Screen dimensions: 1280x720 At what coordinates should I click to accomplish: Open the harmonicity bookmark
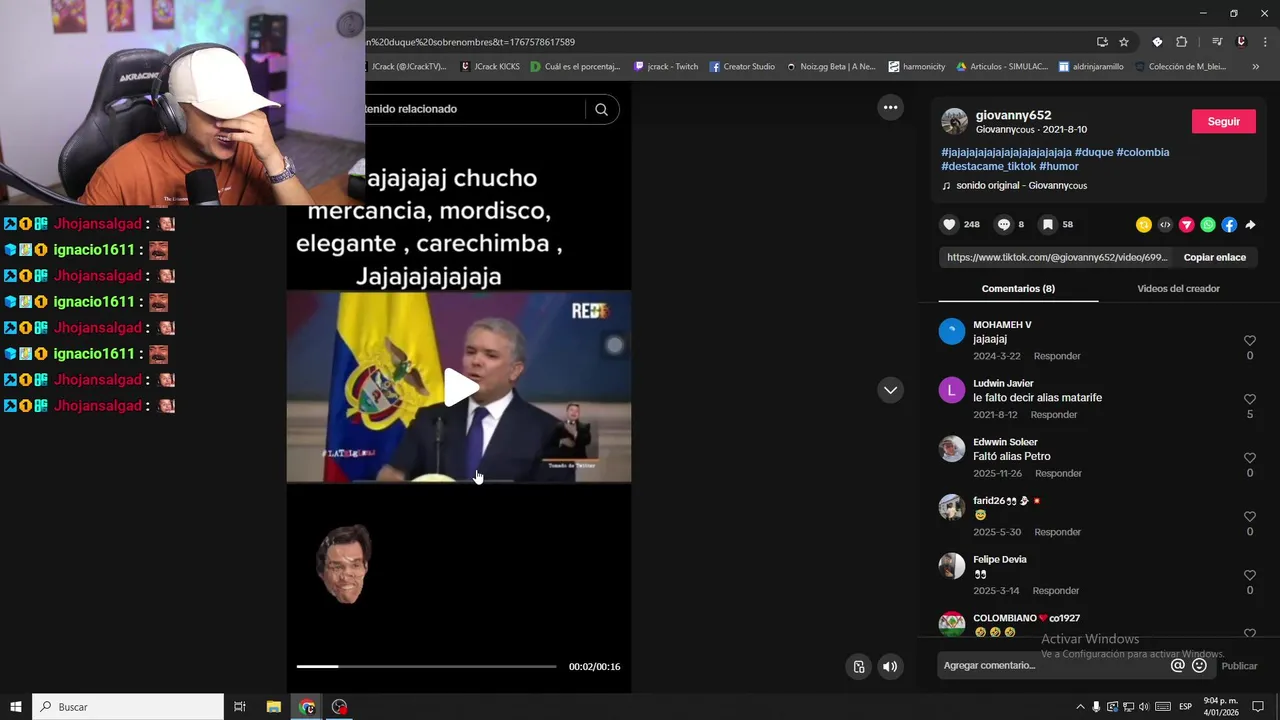click(916, 67)
